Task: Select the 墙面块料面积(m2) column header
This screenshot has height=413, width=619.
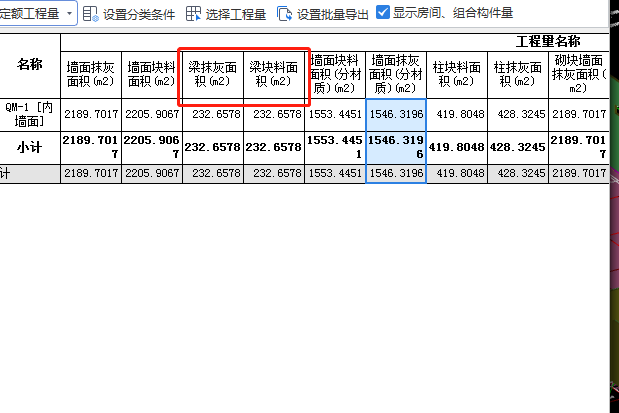Action: [x=152, y=75]
